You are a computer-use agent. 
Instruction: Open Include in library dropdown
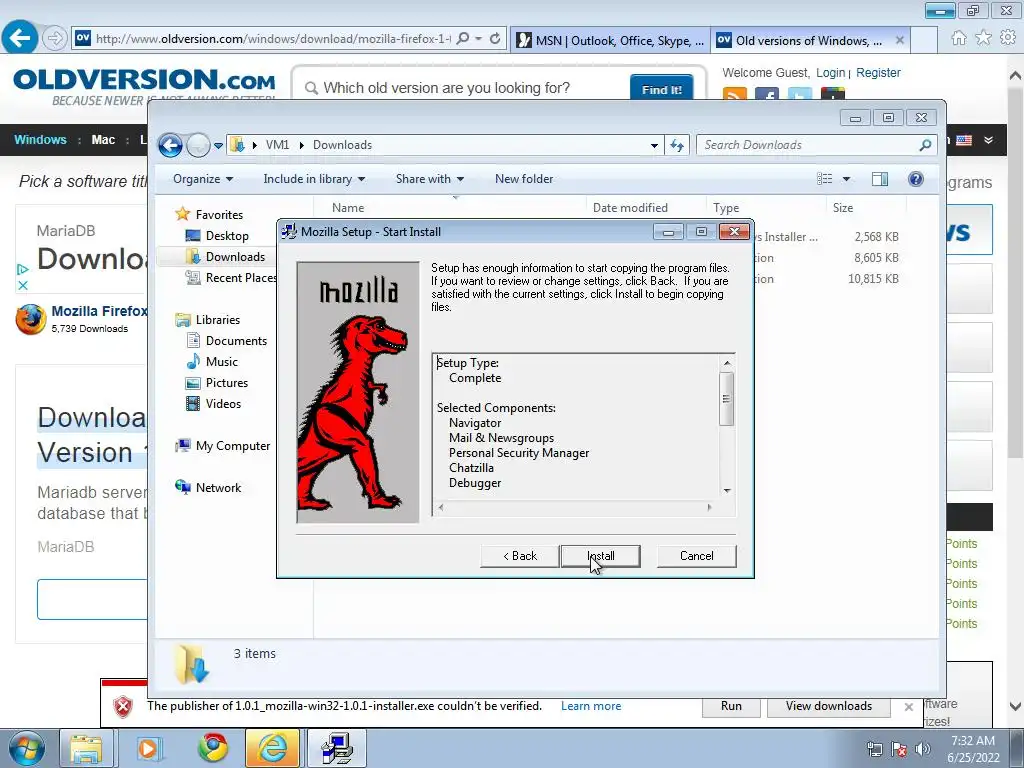pos(314,179)
